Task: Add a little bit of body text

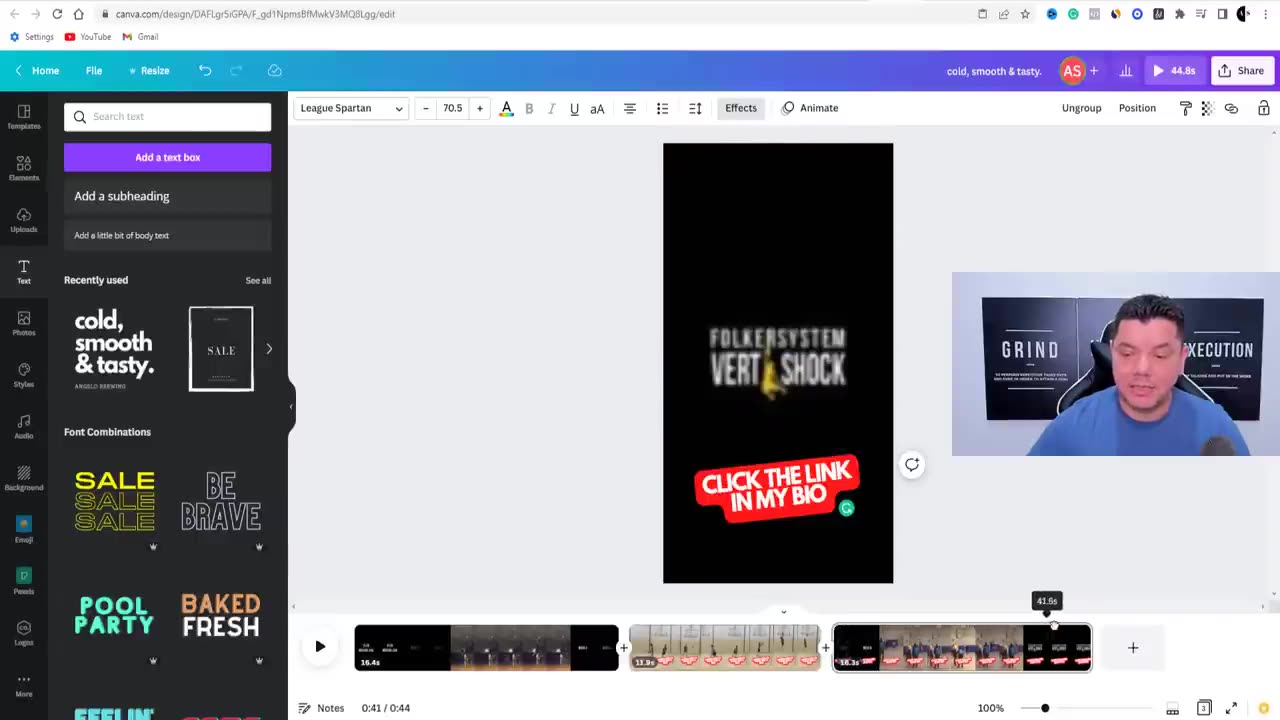Action: pyautogui.click(x=167, y=235)
